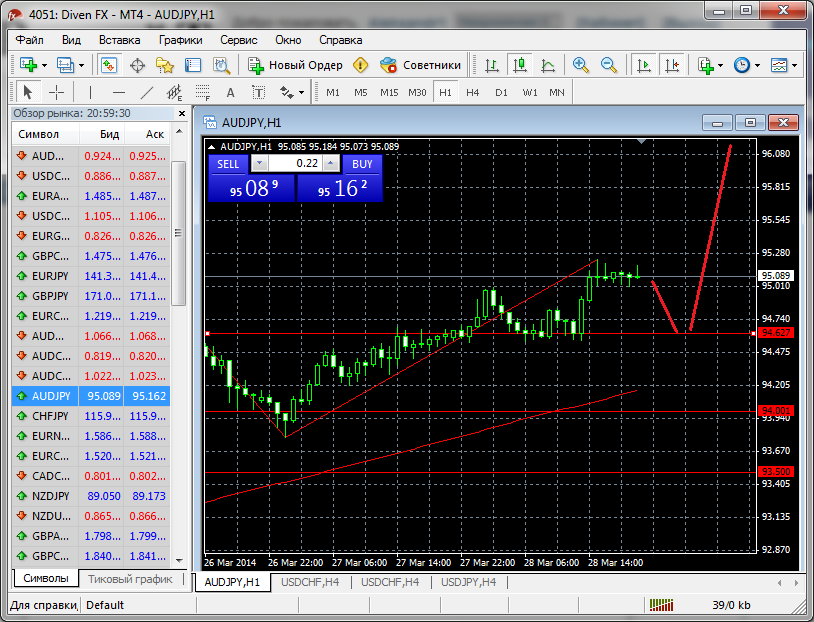Close the Обзор рынка panel
814x622 pixels.
182,114
